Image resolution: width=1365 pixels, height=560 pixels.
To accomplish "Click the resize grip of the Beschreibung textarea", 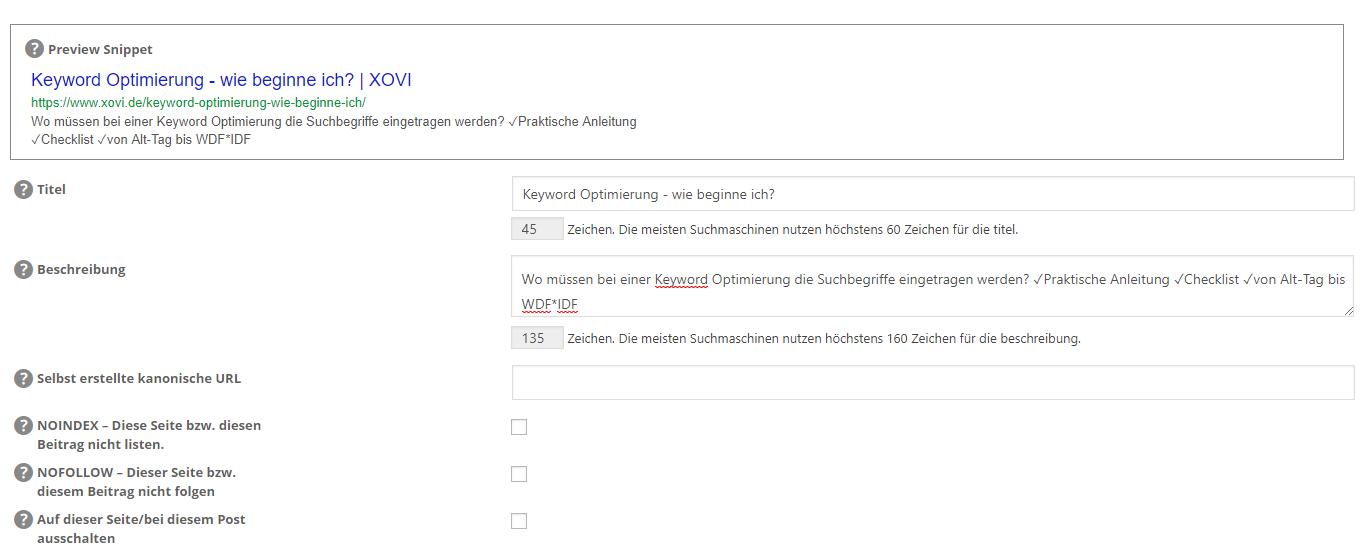I will 1348,311.
